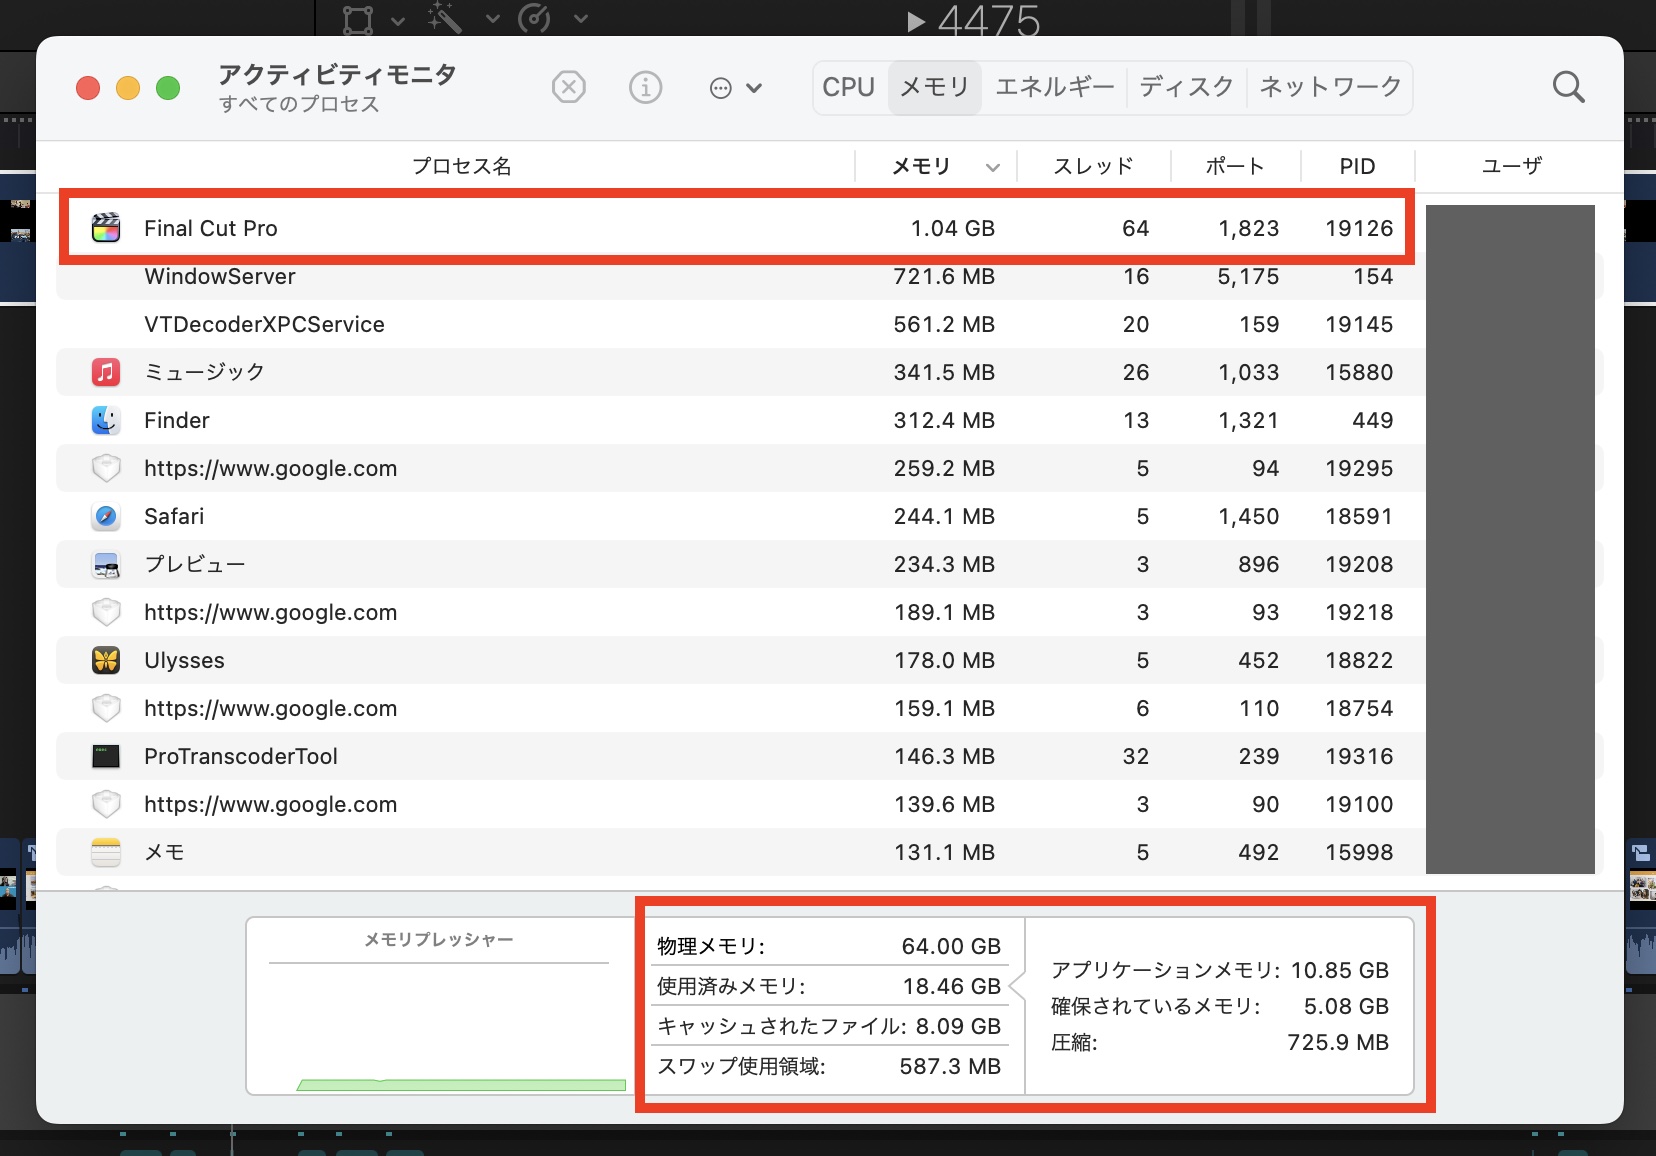The image size is (1656, 1156).
Task: Sort by the PID column header
Action: (x=1357, y=166)
